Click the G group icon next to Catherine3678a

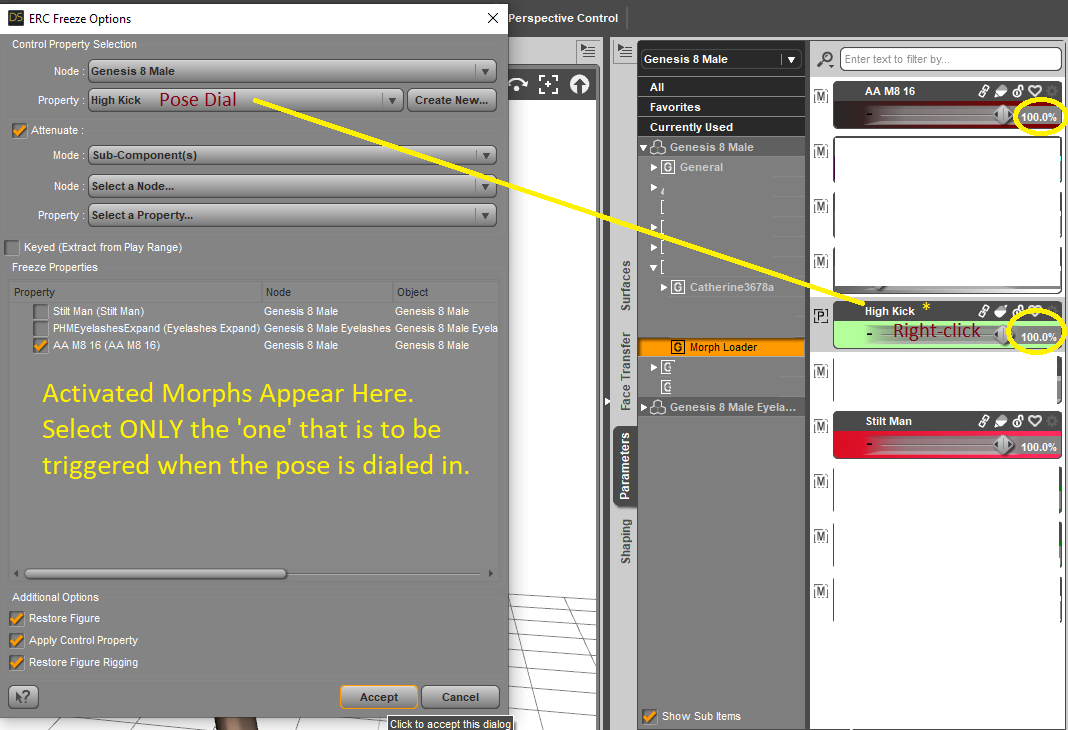tap(678, 287)
